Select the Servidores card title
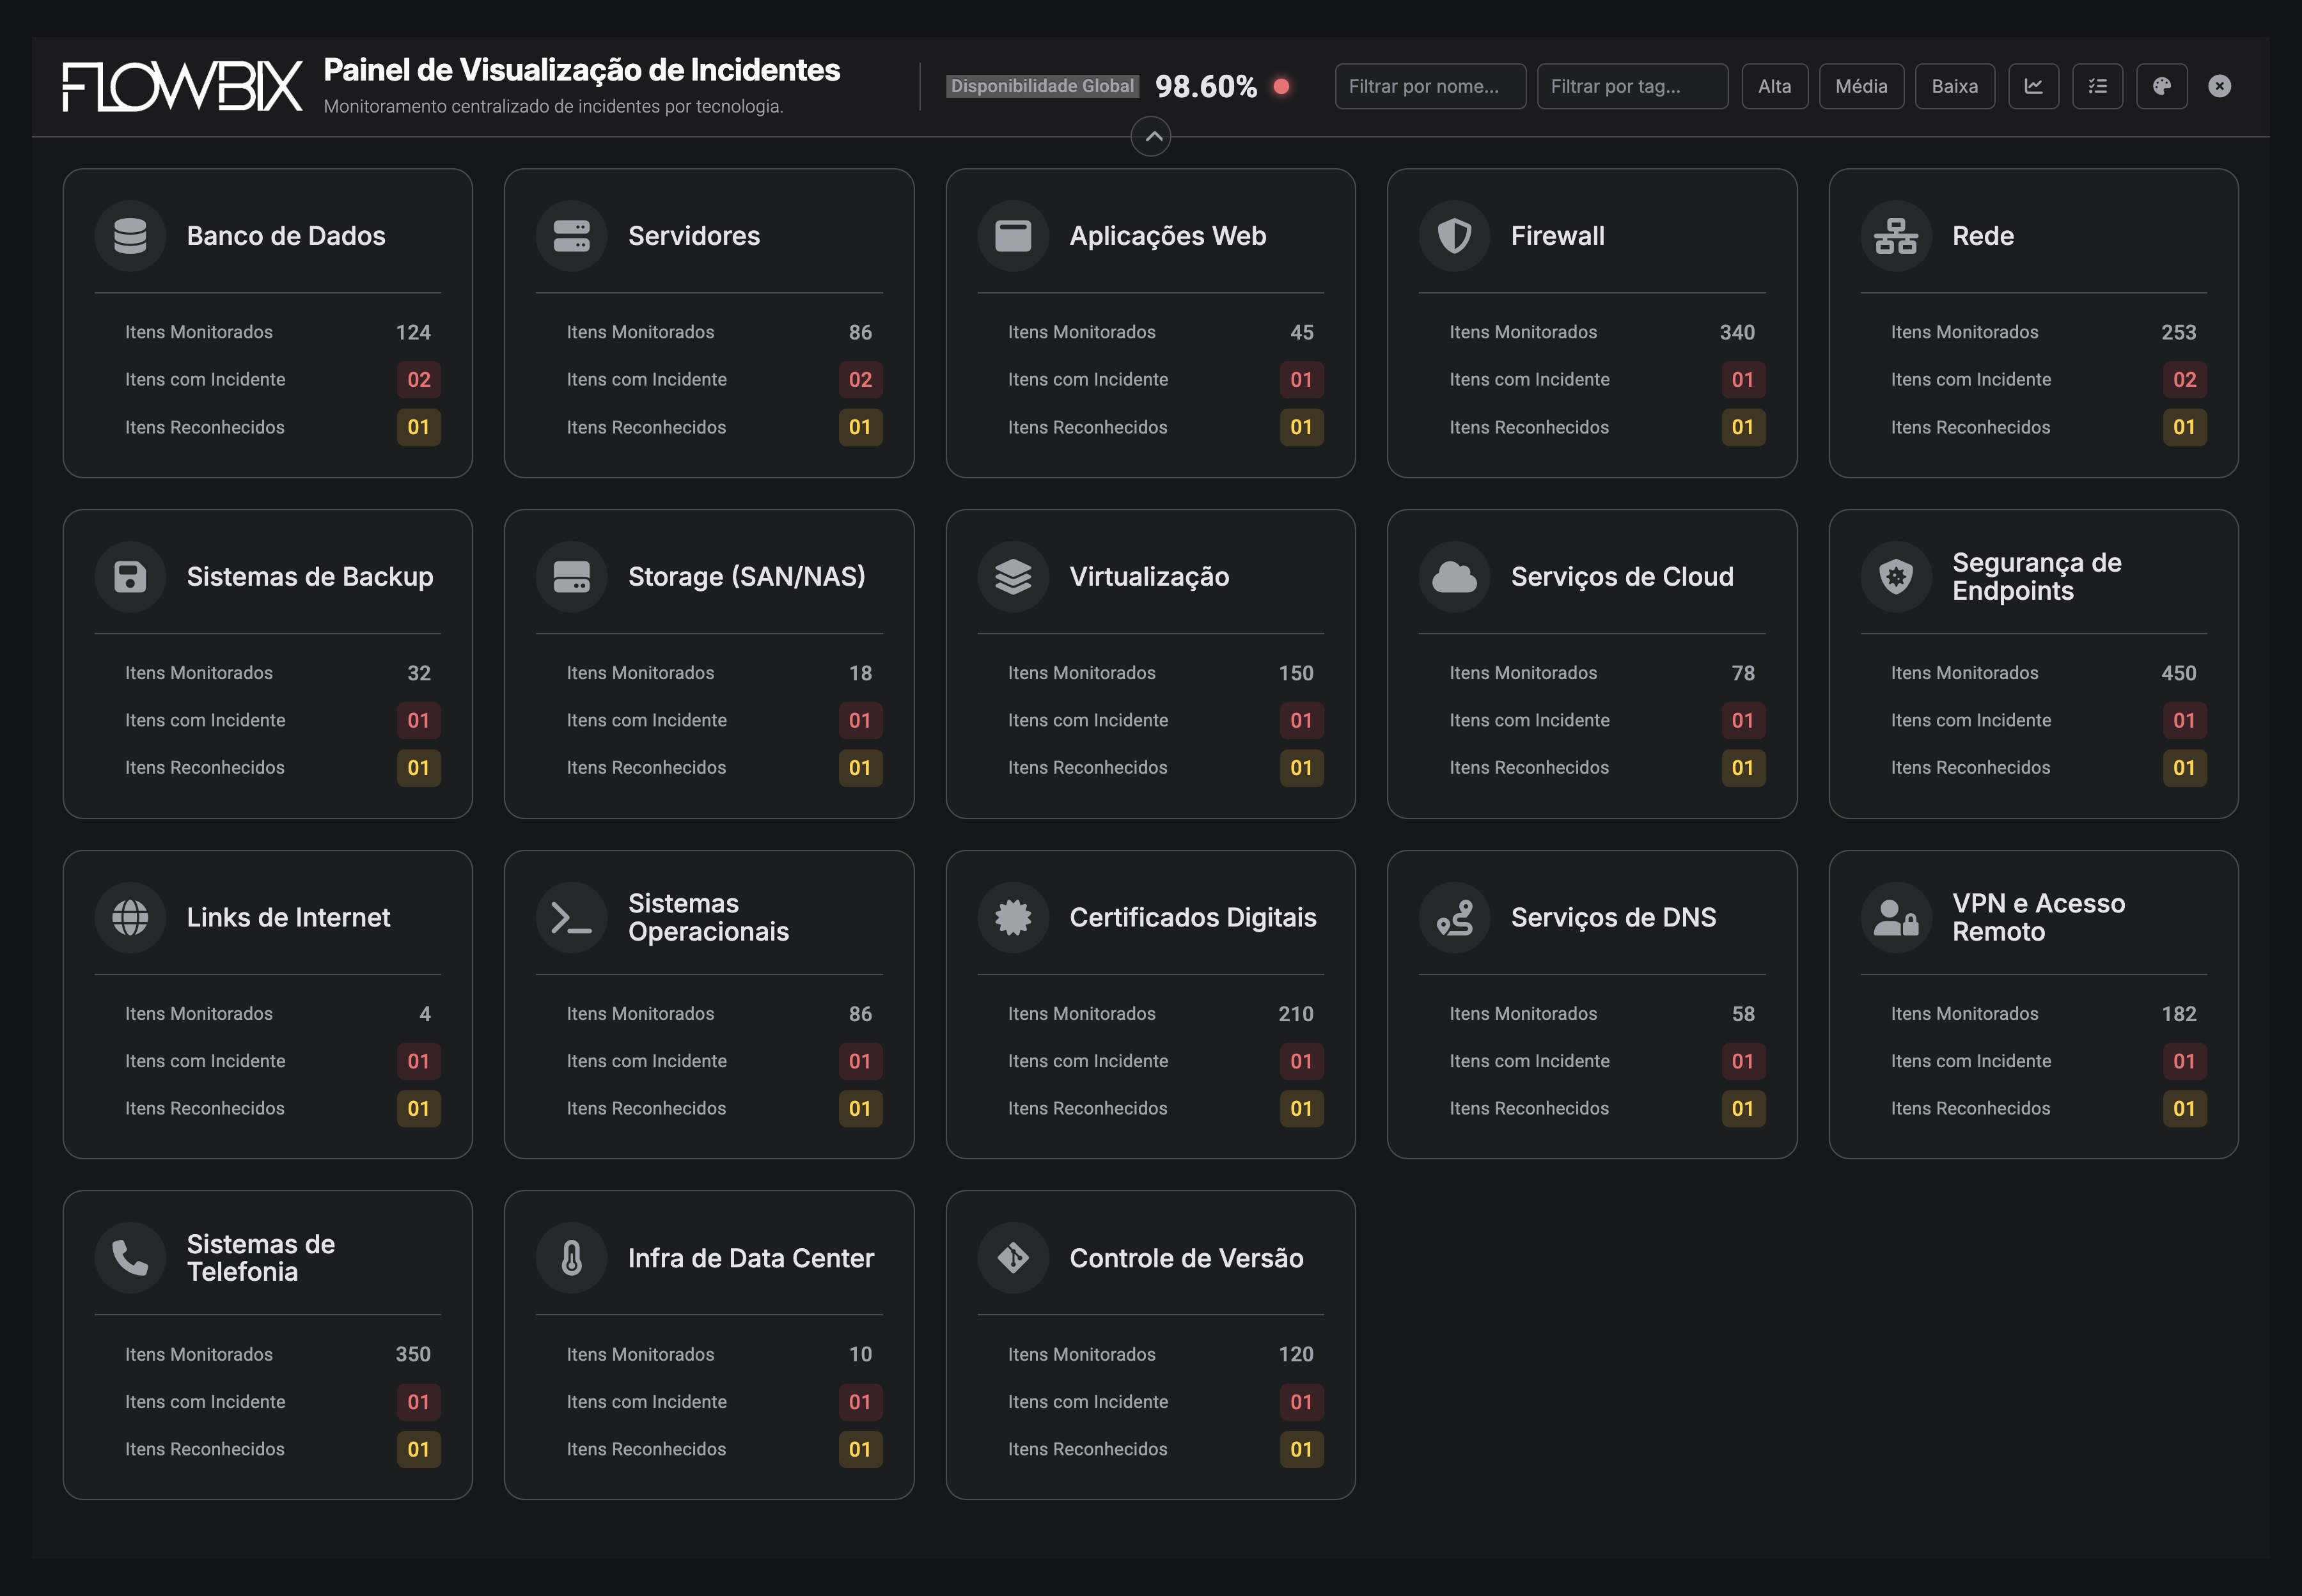The image size is (2302, 1596). [x=694, y=236]
